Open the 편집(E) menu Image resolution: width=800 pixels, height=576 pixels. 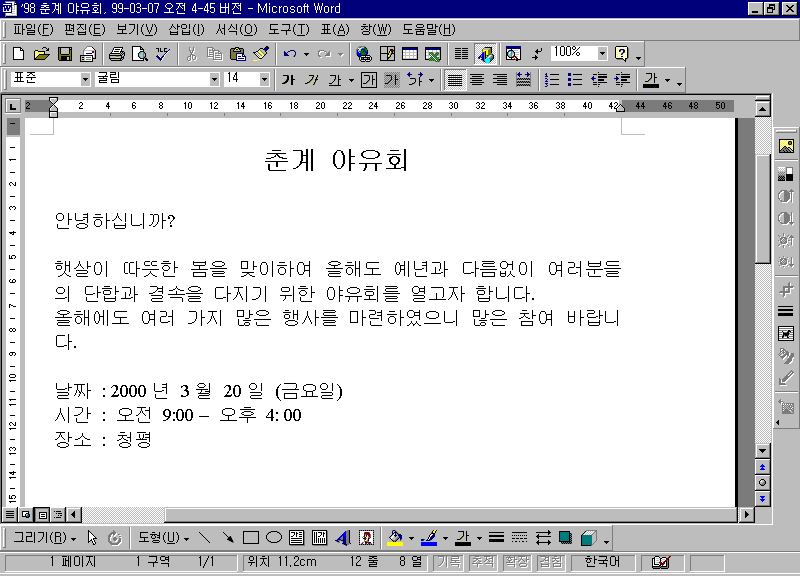point(85,30)
